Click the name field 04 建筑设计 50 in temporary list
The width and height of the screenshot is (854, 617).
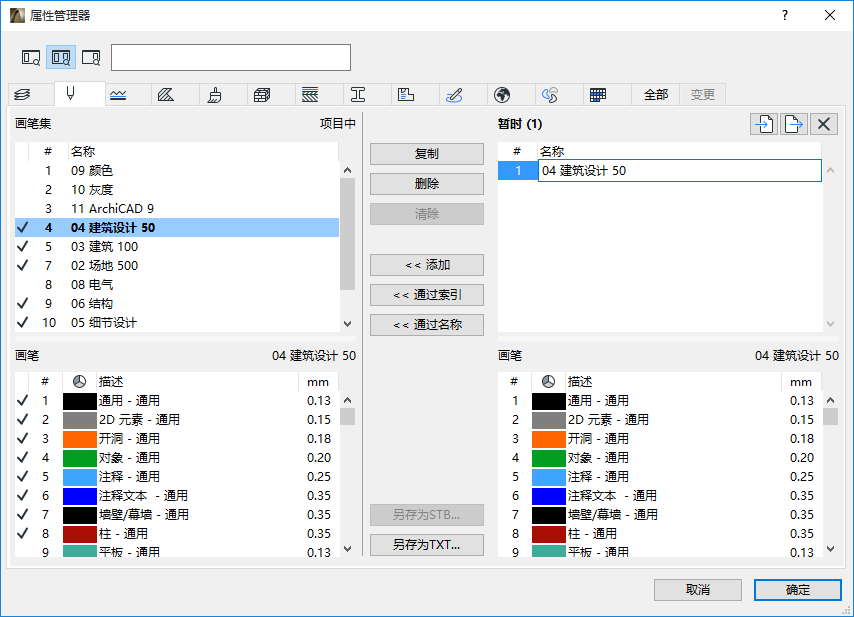(x=680, y=170)
